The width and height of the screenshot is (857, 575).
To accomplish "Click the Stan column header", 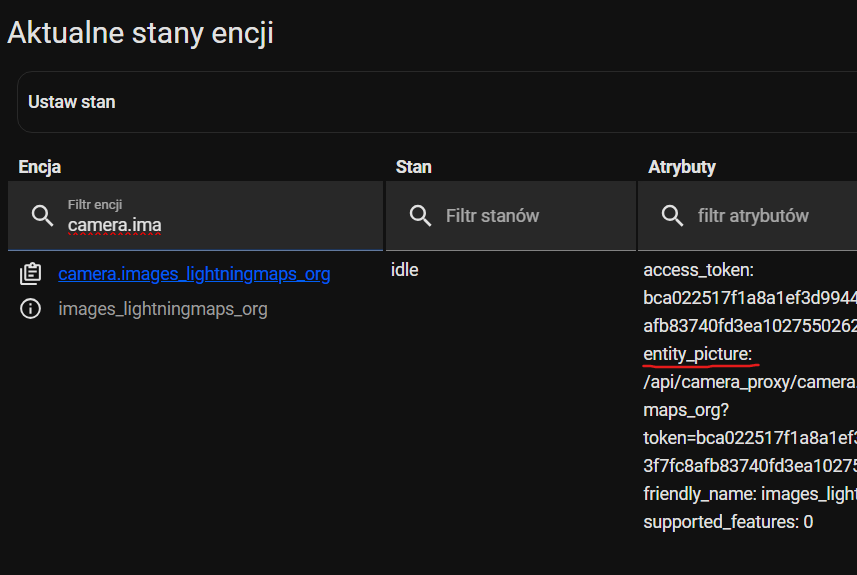I will click(x=413, y=167).
